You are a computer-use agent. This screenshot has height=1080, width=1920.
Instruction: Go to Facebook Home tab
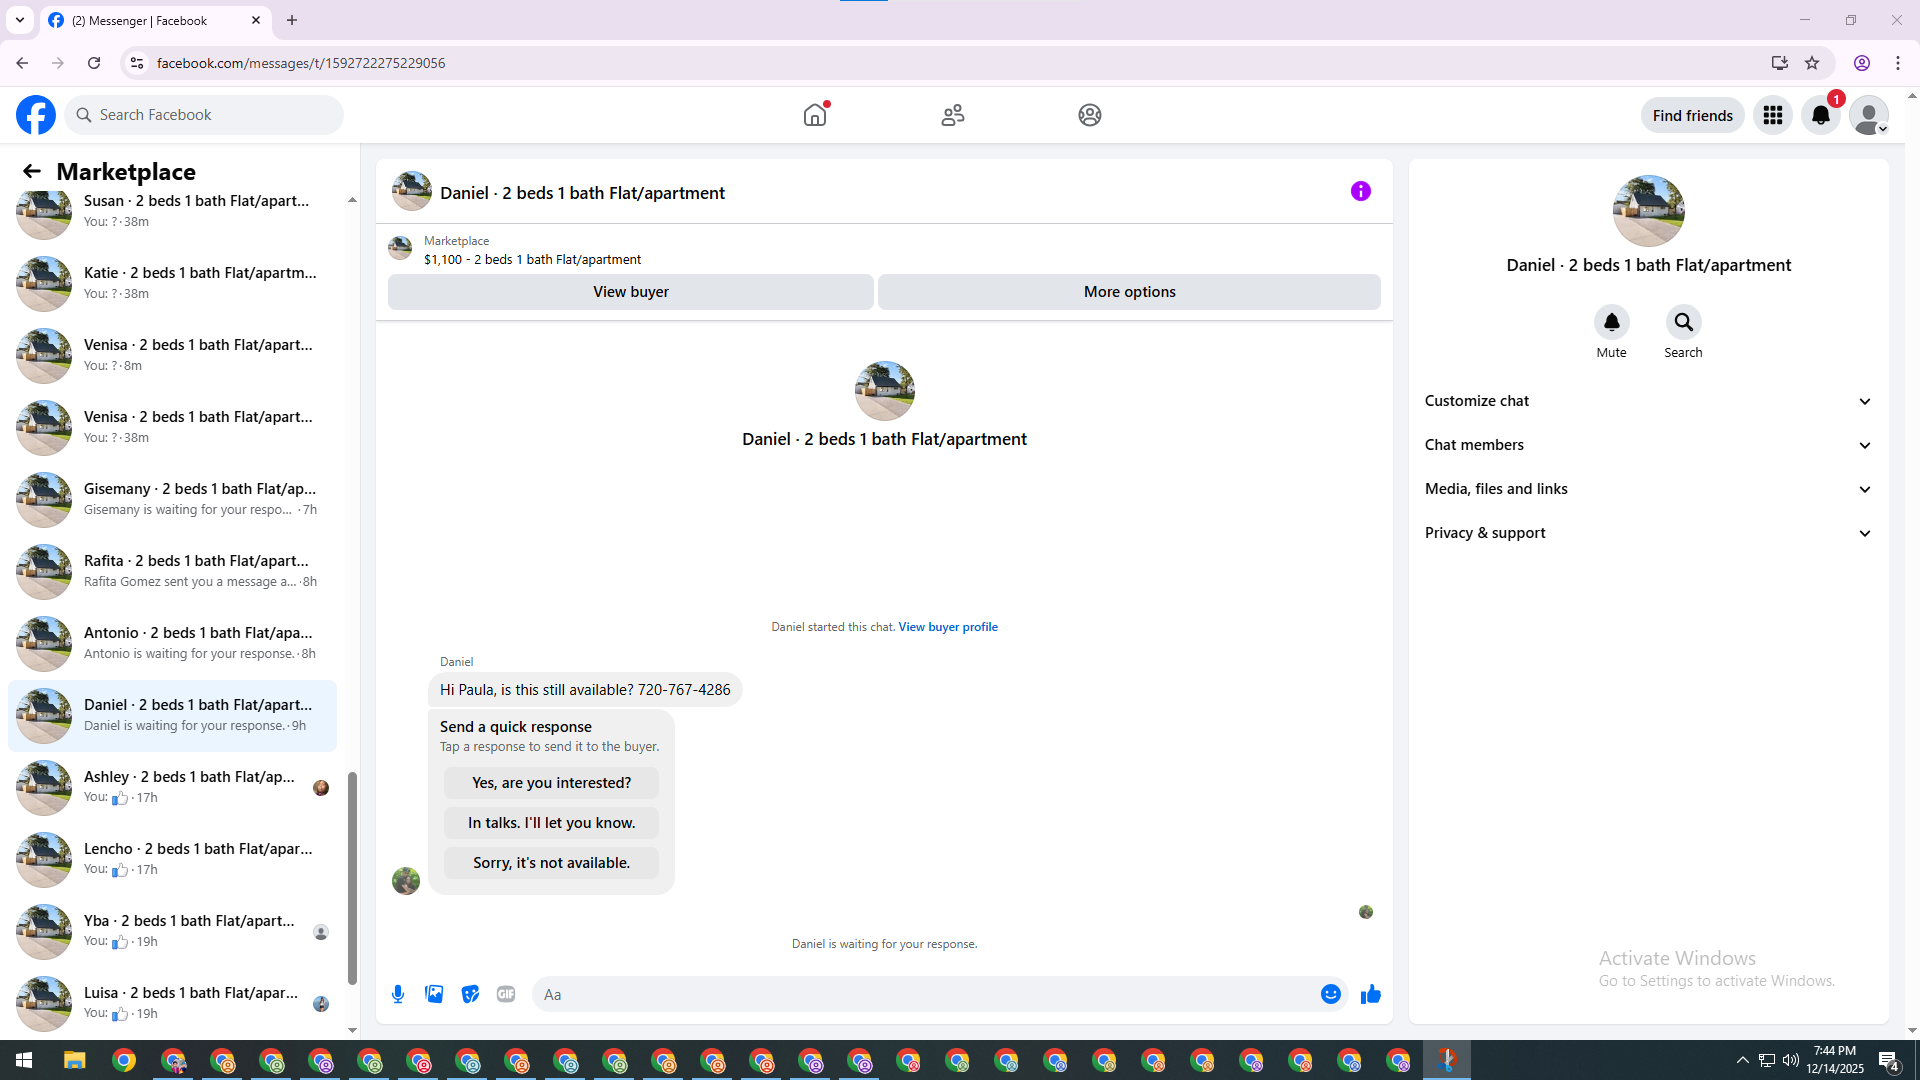pos(815,116)
